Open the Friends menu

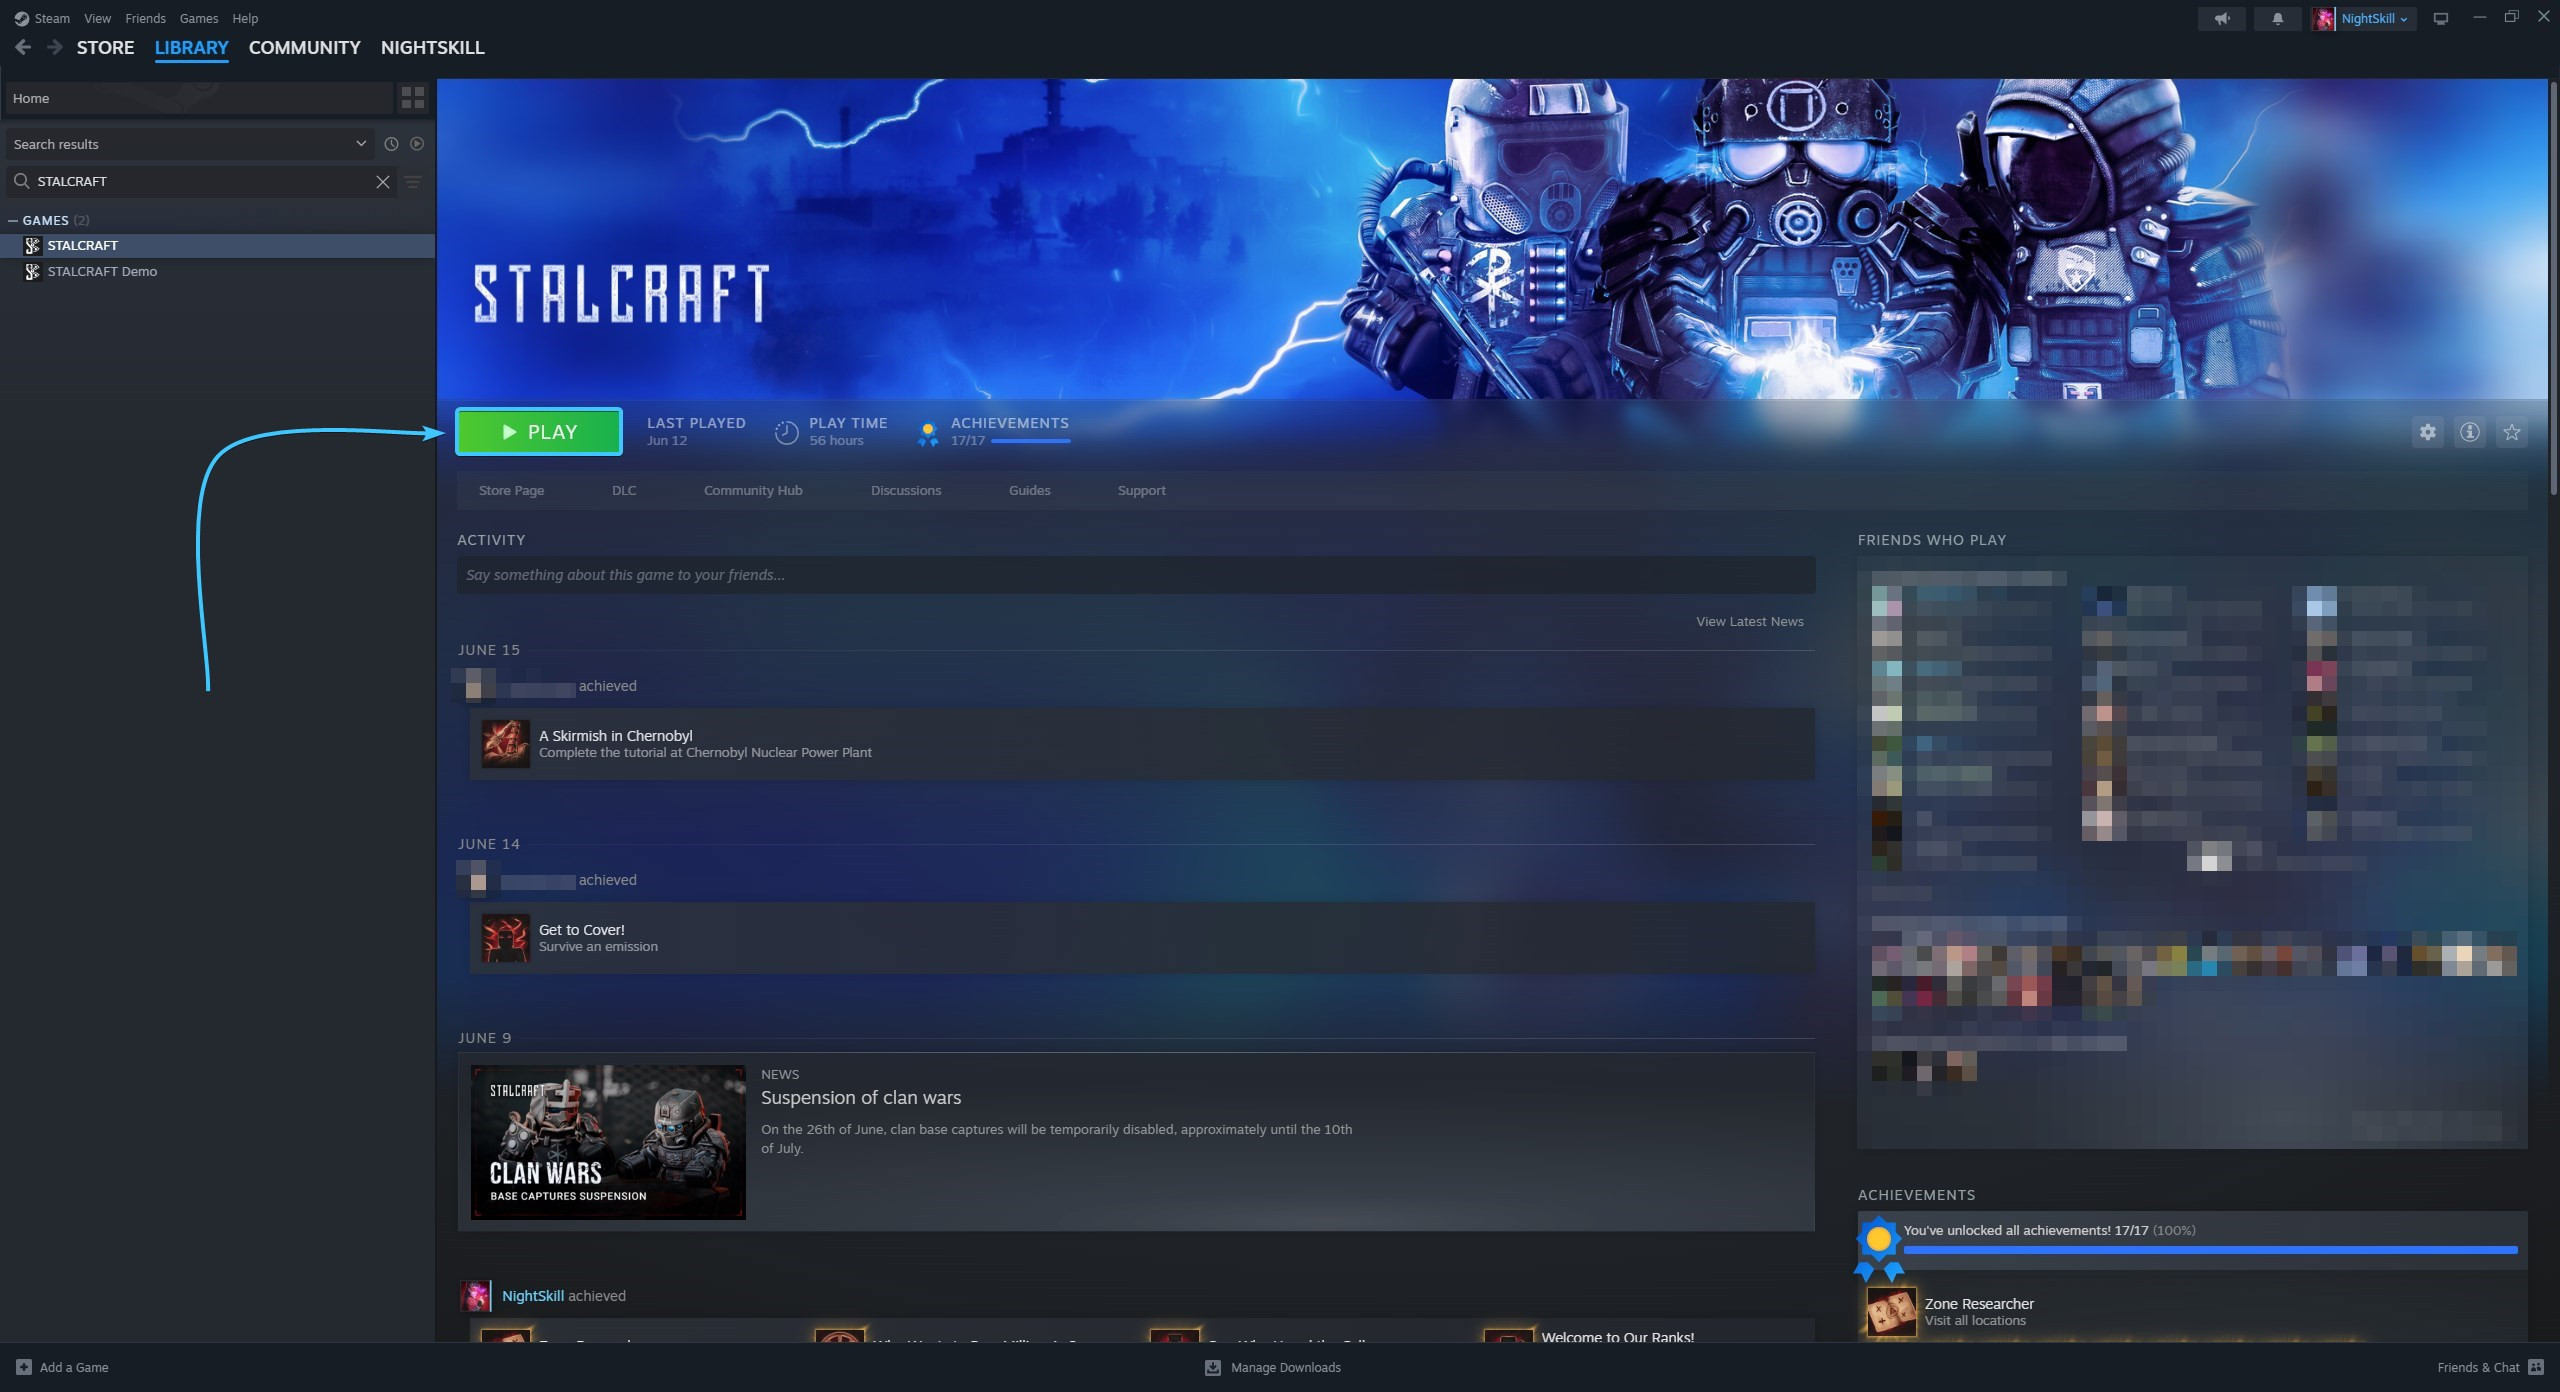tap(145, 18)
